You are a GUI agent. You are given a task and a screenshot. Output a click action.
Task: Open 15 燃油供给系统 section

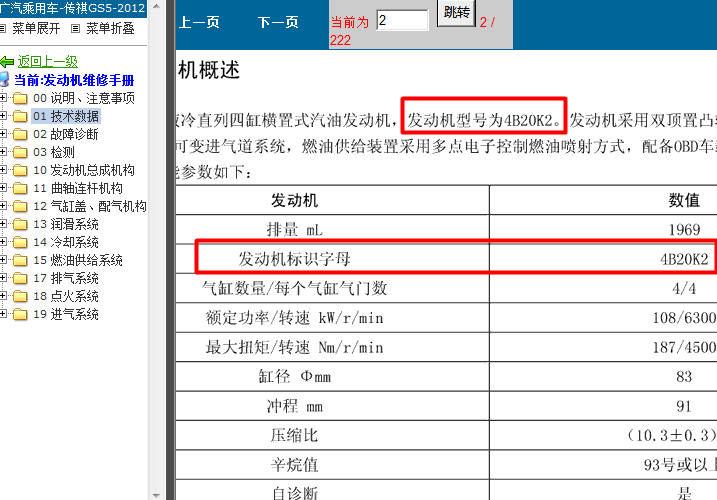click(78, 260)
